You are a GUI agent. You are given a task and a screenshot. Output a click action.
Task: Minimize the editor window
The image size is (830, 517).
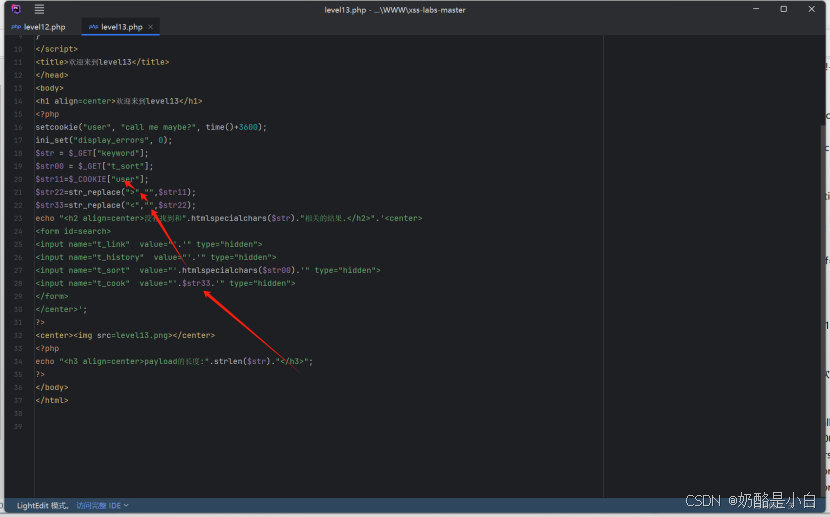[756, 9]
